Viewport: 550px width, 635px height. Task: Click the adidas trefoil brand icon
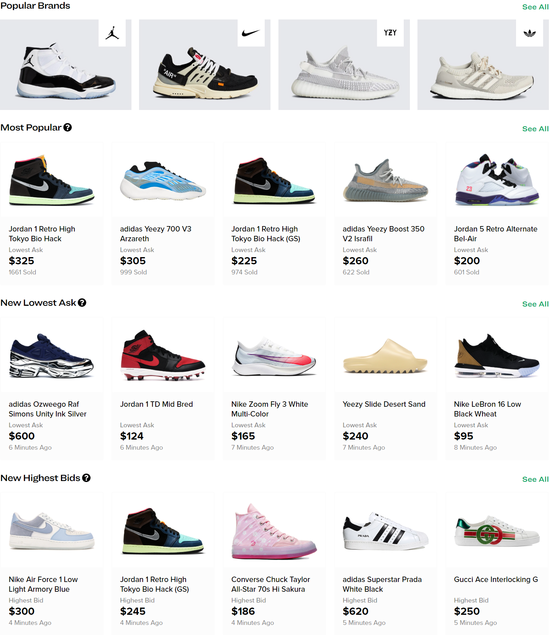529,33
